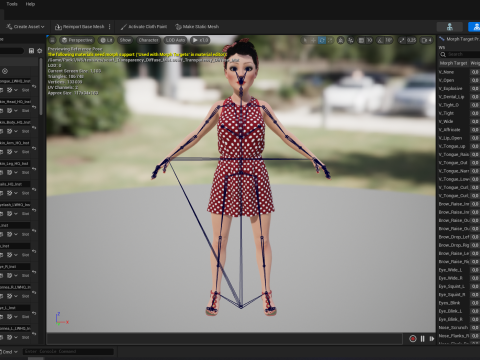
Task: Activate the translate gizmo tool
Action: coord(313,40)
